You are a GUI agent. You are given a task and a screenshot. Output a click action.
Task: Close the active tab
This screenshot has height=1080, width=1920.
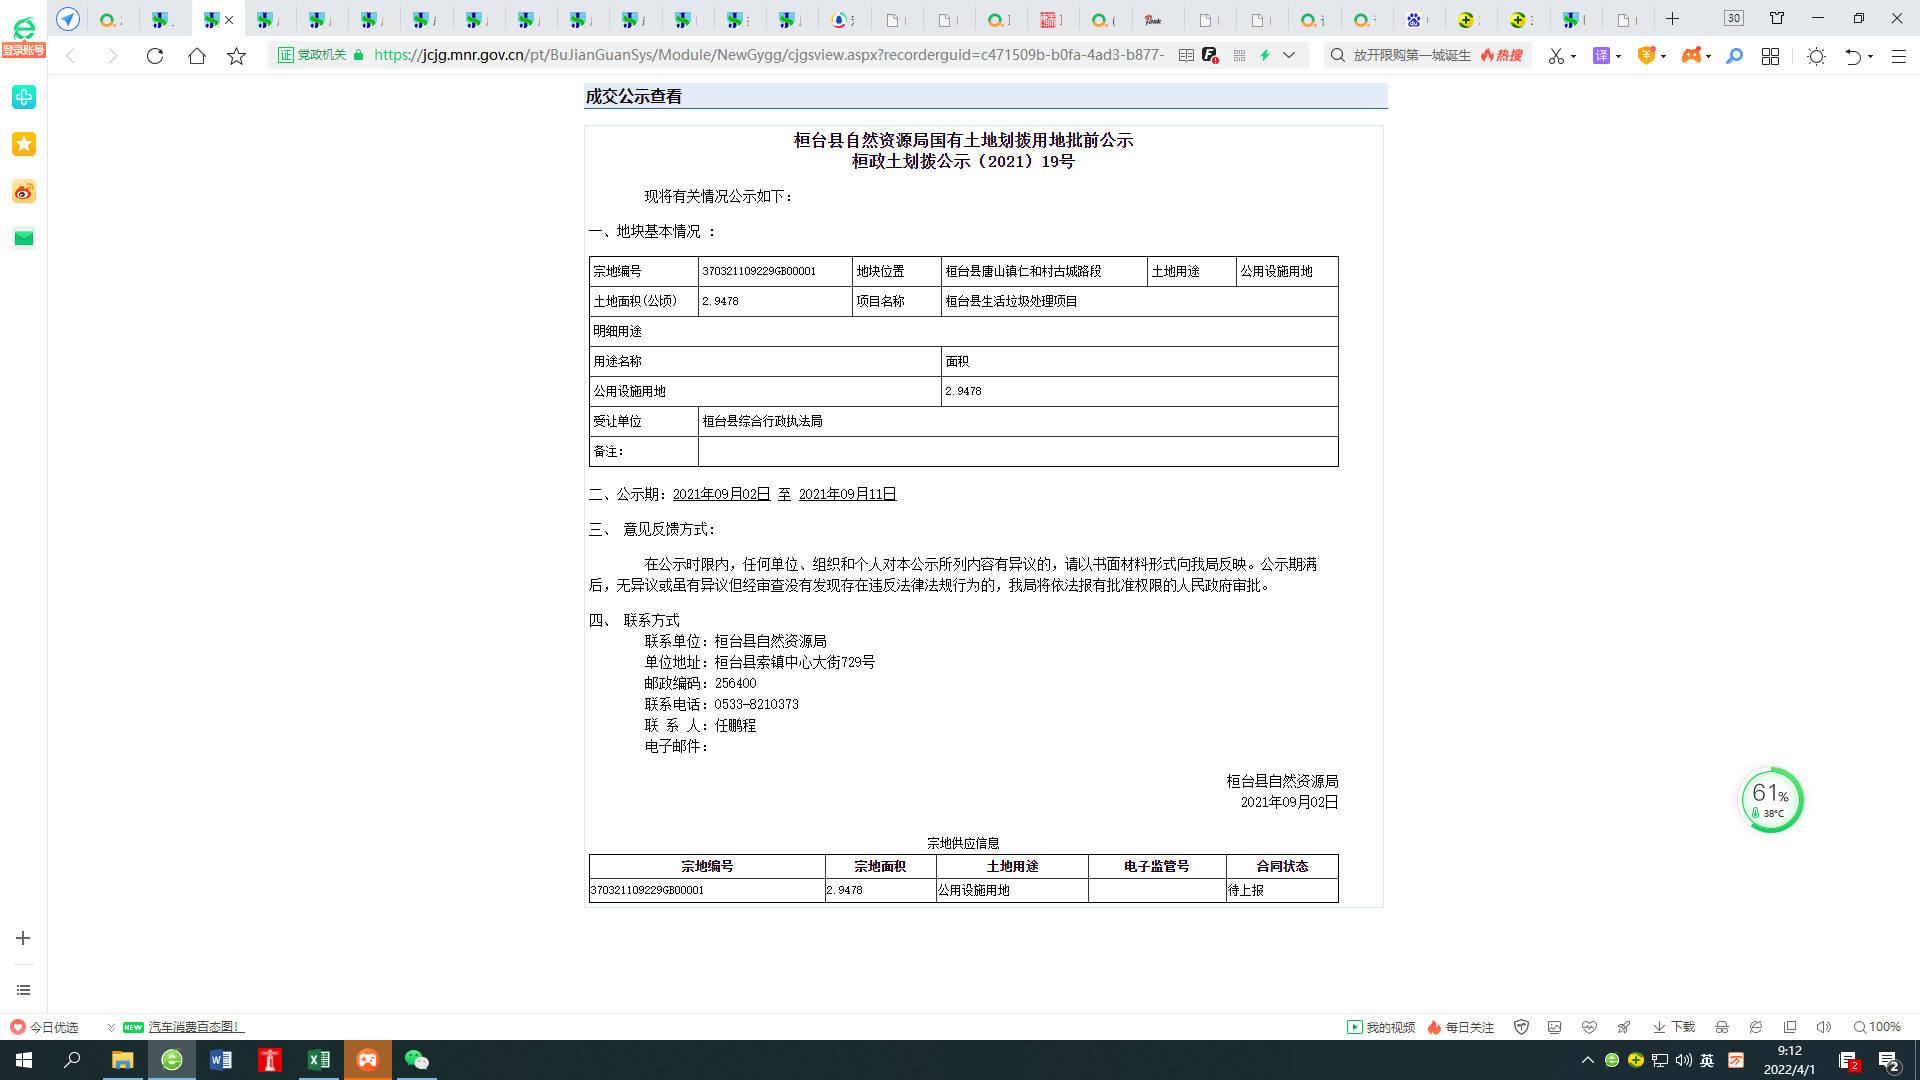pos(229,20)
